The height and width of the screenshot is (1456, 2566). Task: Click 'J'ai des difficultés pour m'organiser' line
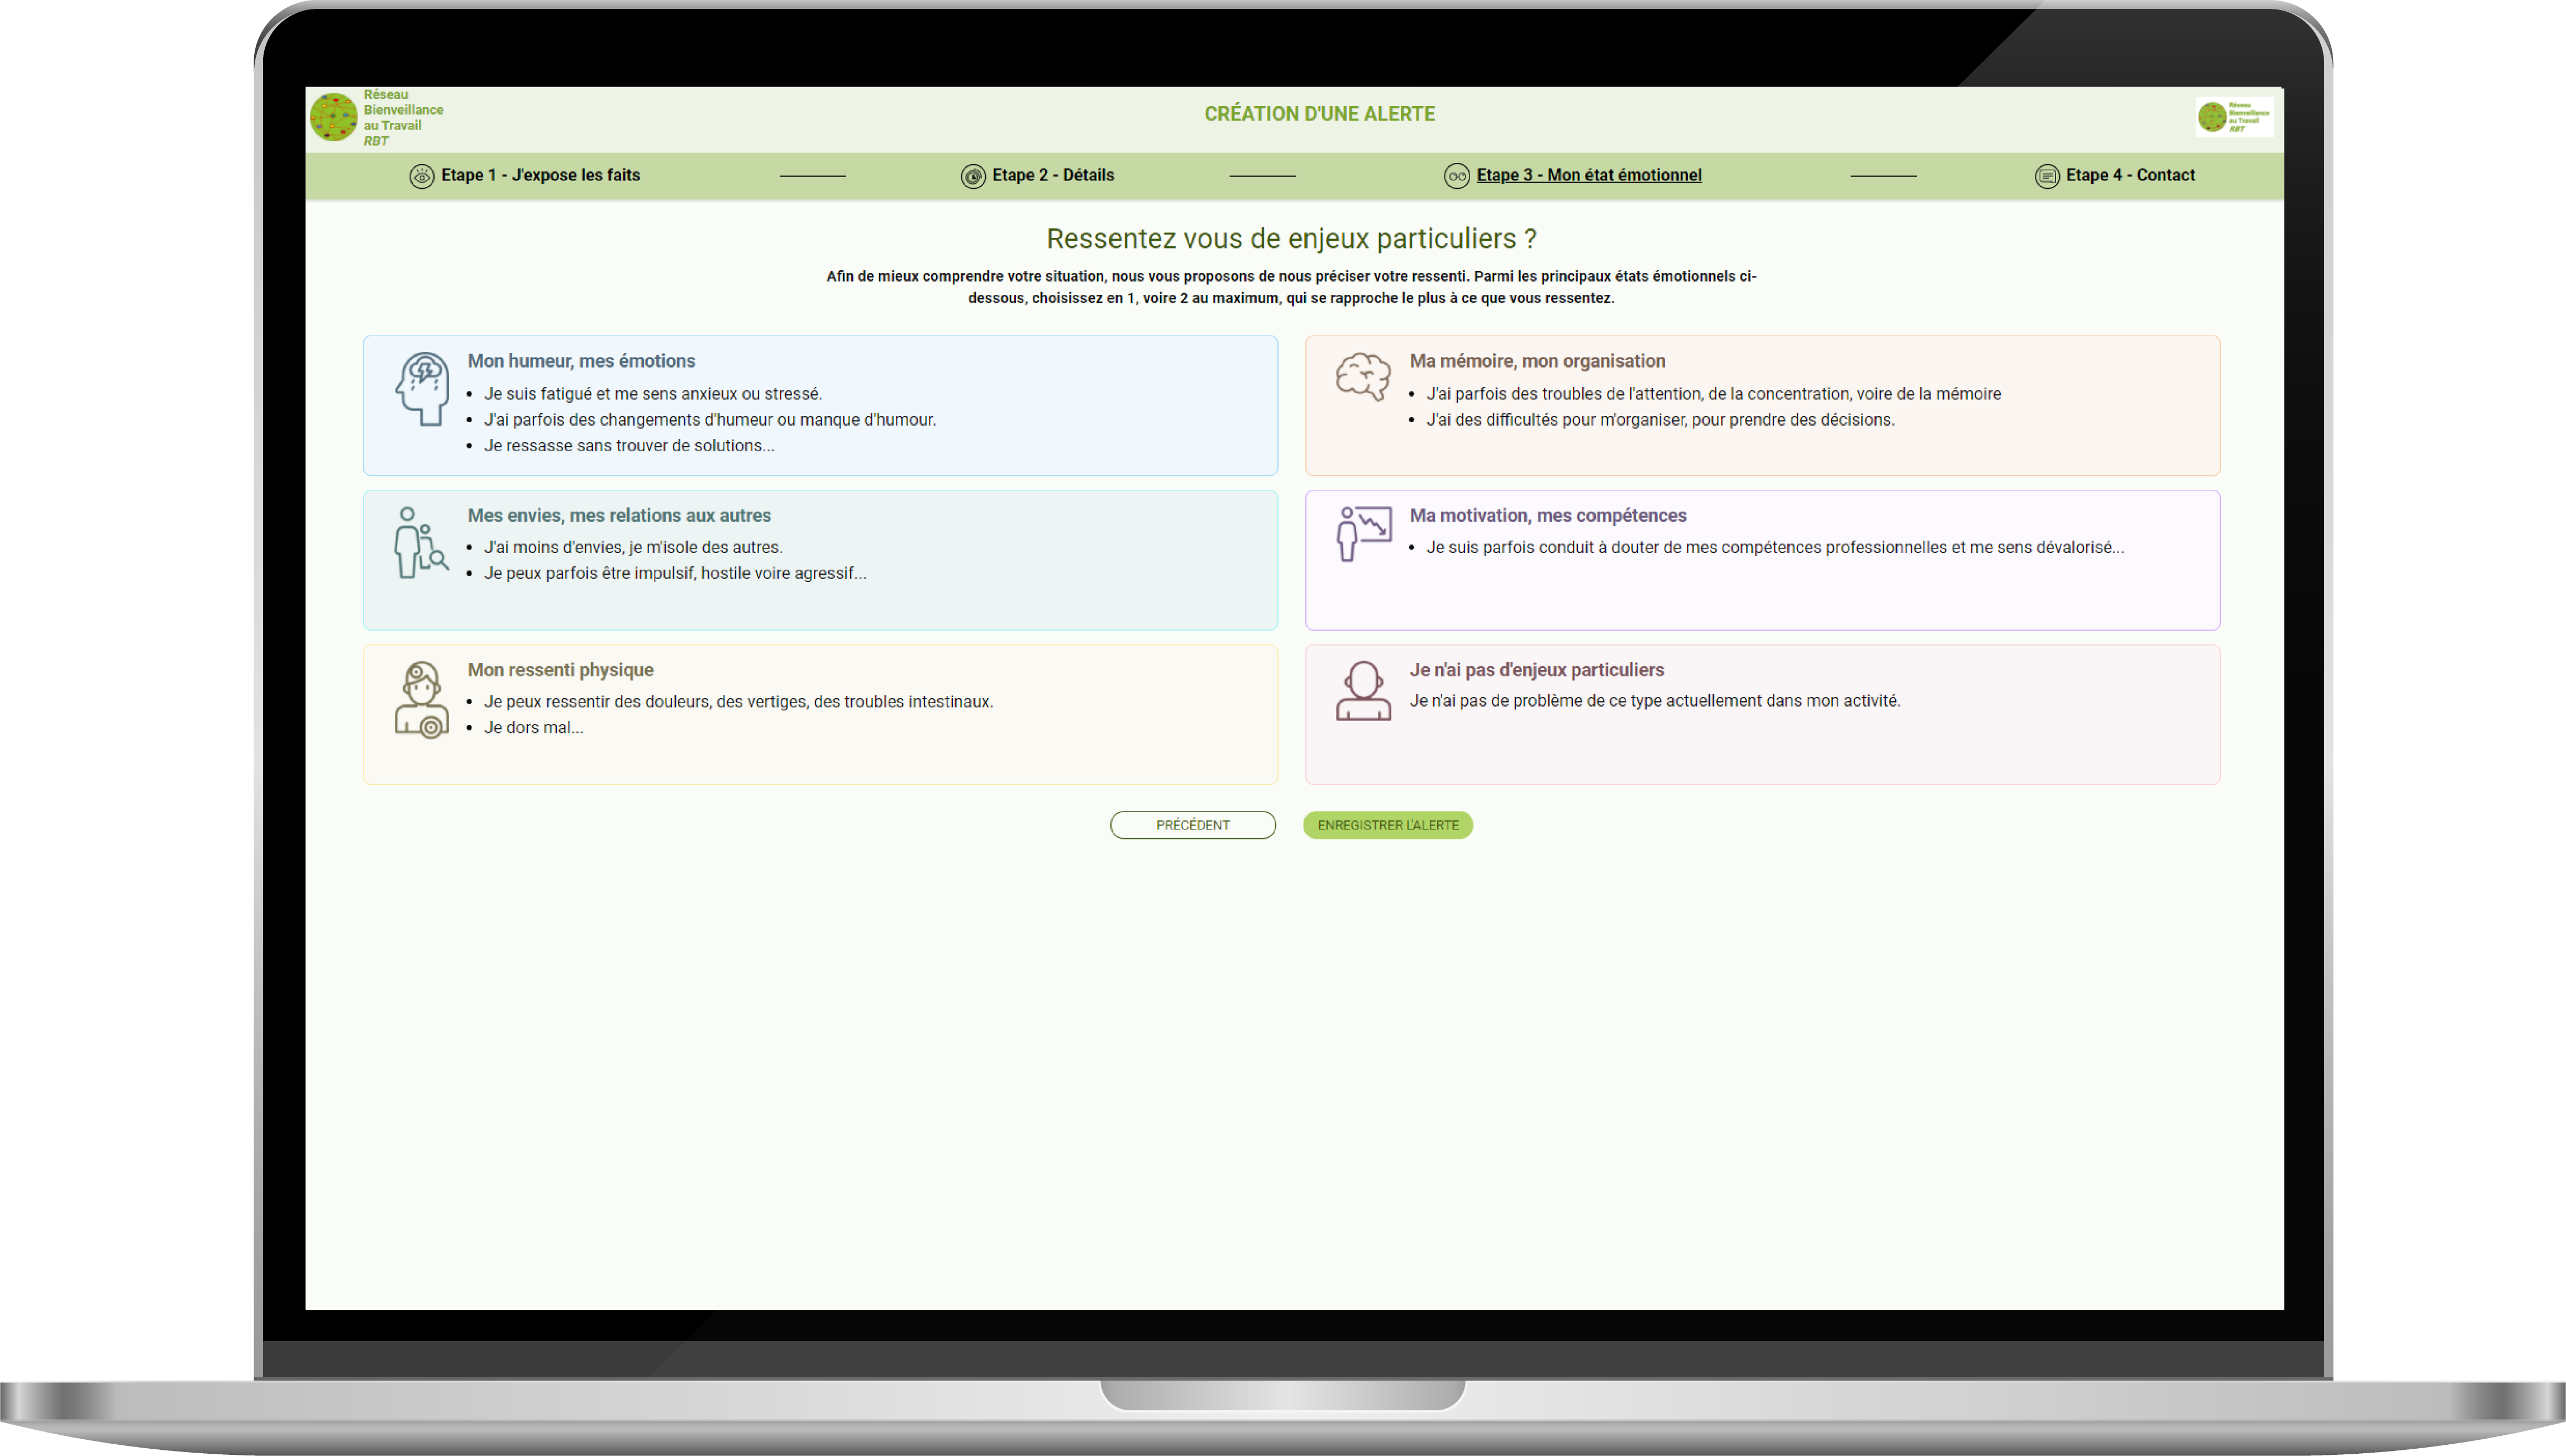pos(1660,420)
